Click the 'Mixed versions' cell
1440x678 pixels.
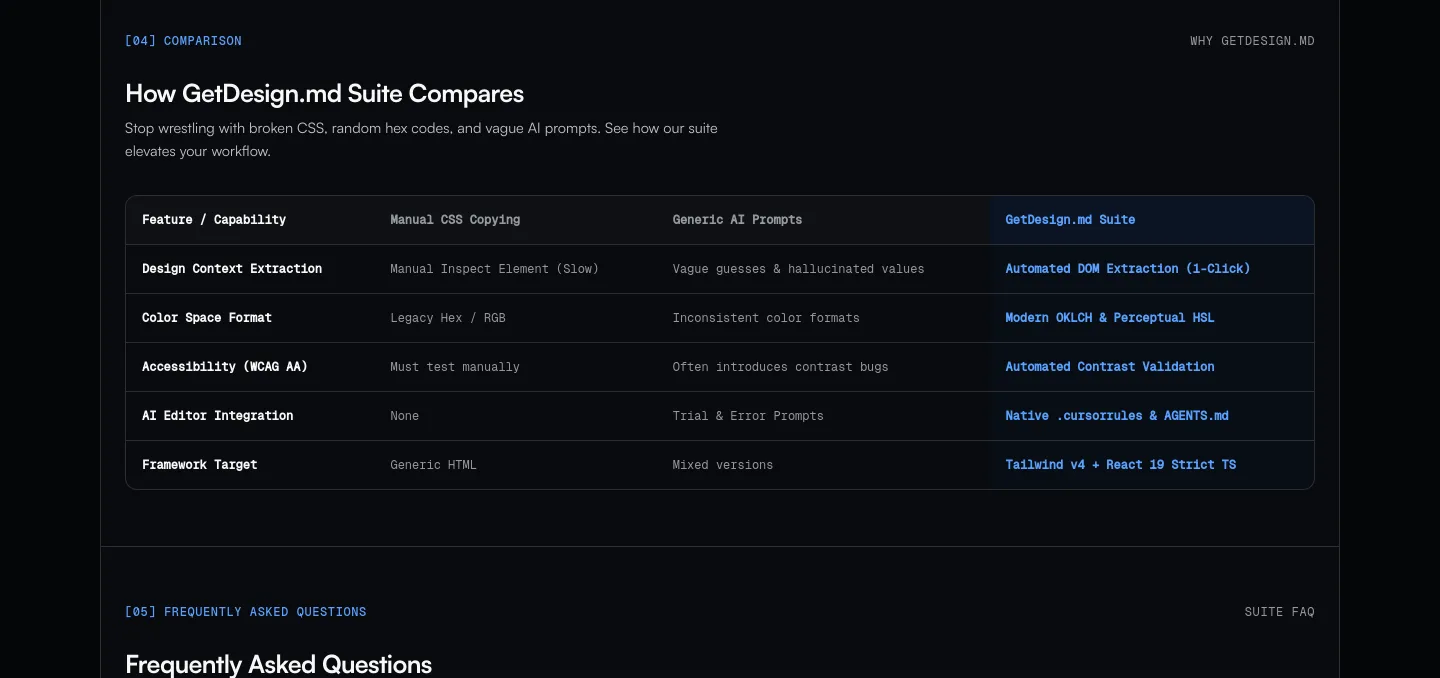point(723,465)
